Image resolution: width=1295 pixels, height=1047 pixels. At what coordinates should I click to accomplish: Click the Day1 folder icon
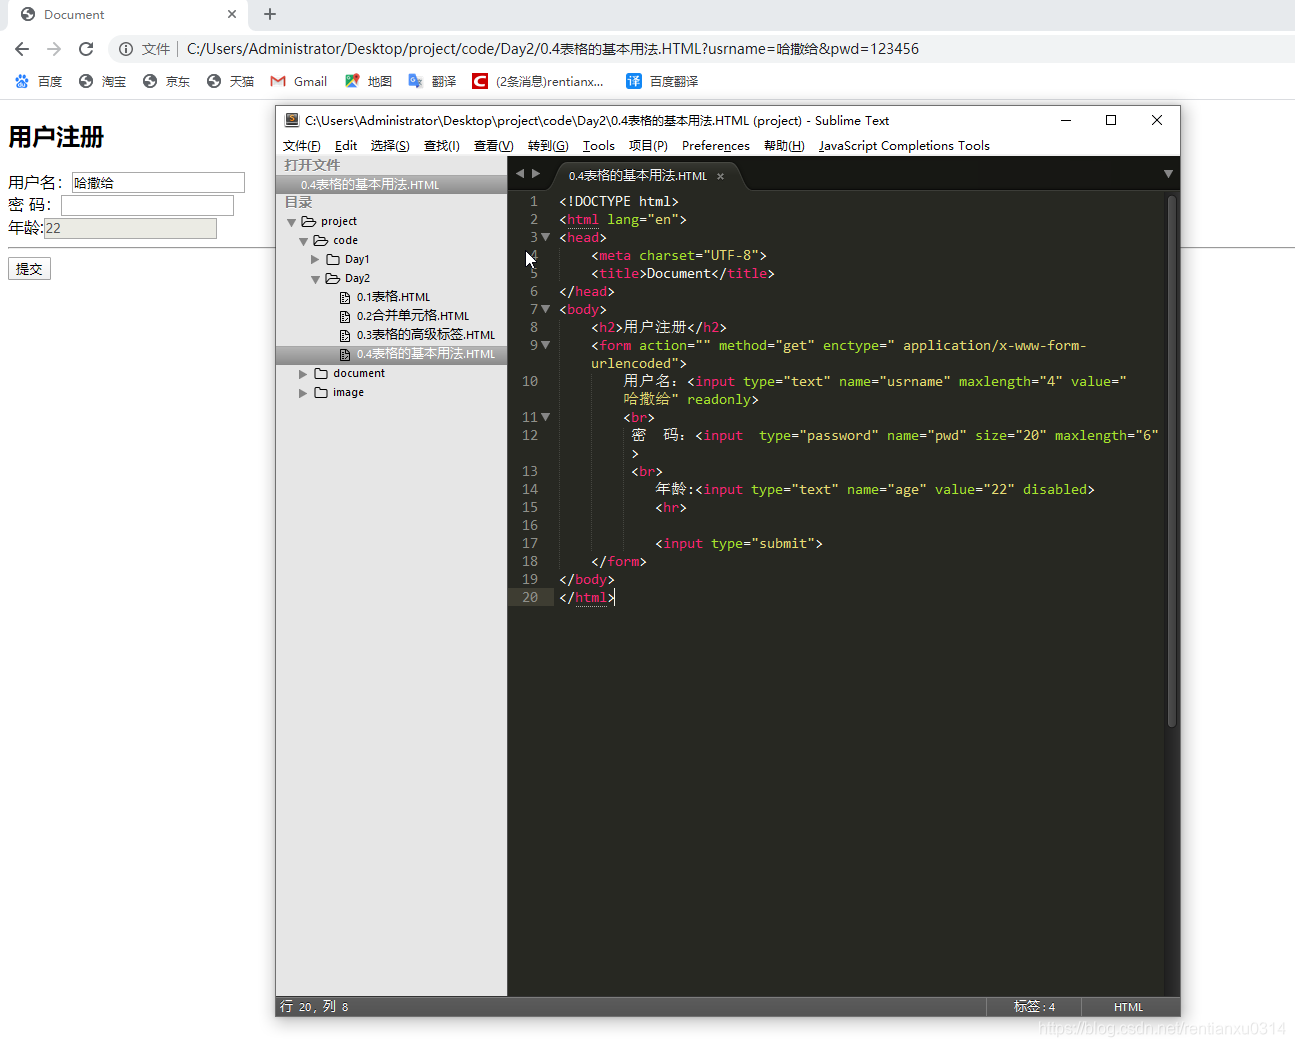coord(333,259)
